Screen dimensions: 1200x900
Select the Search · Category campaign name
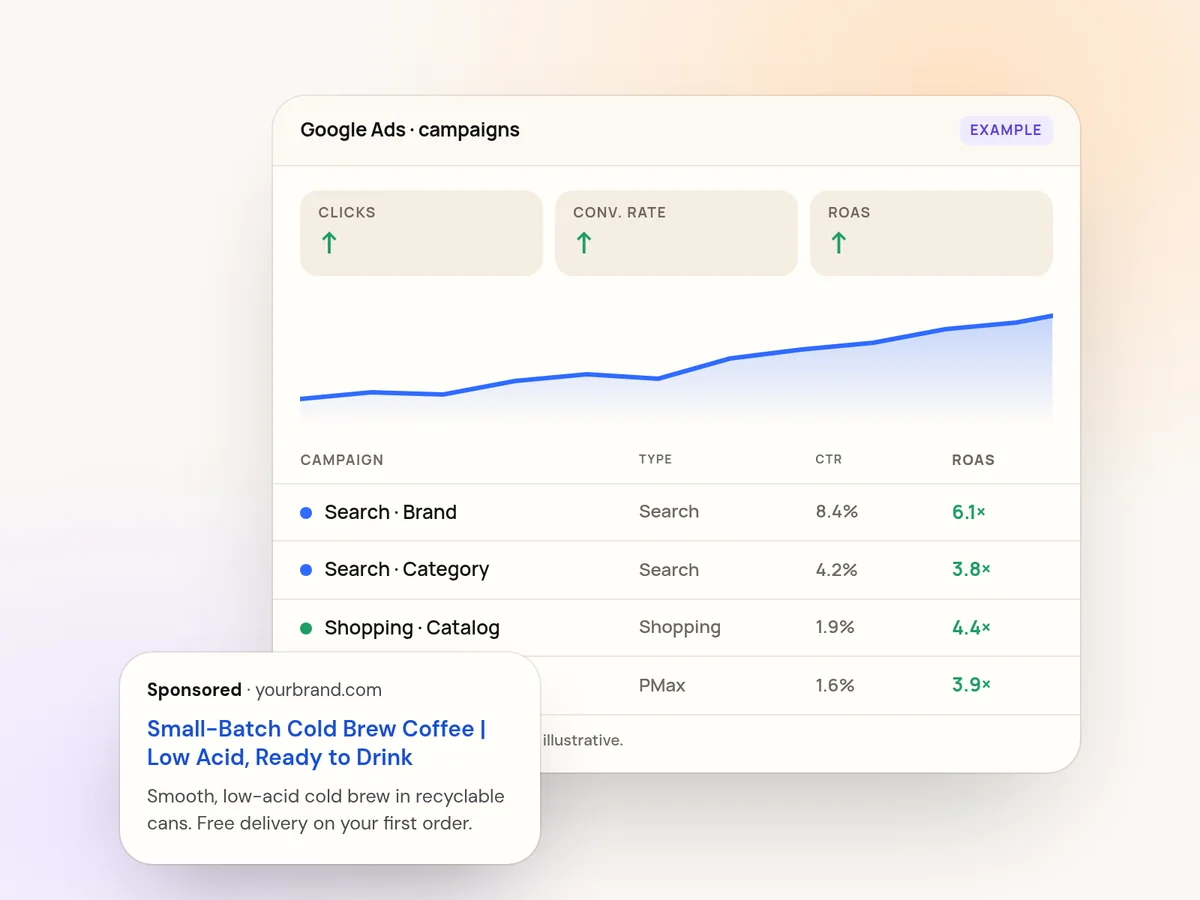pos(407,570)
